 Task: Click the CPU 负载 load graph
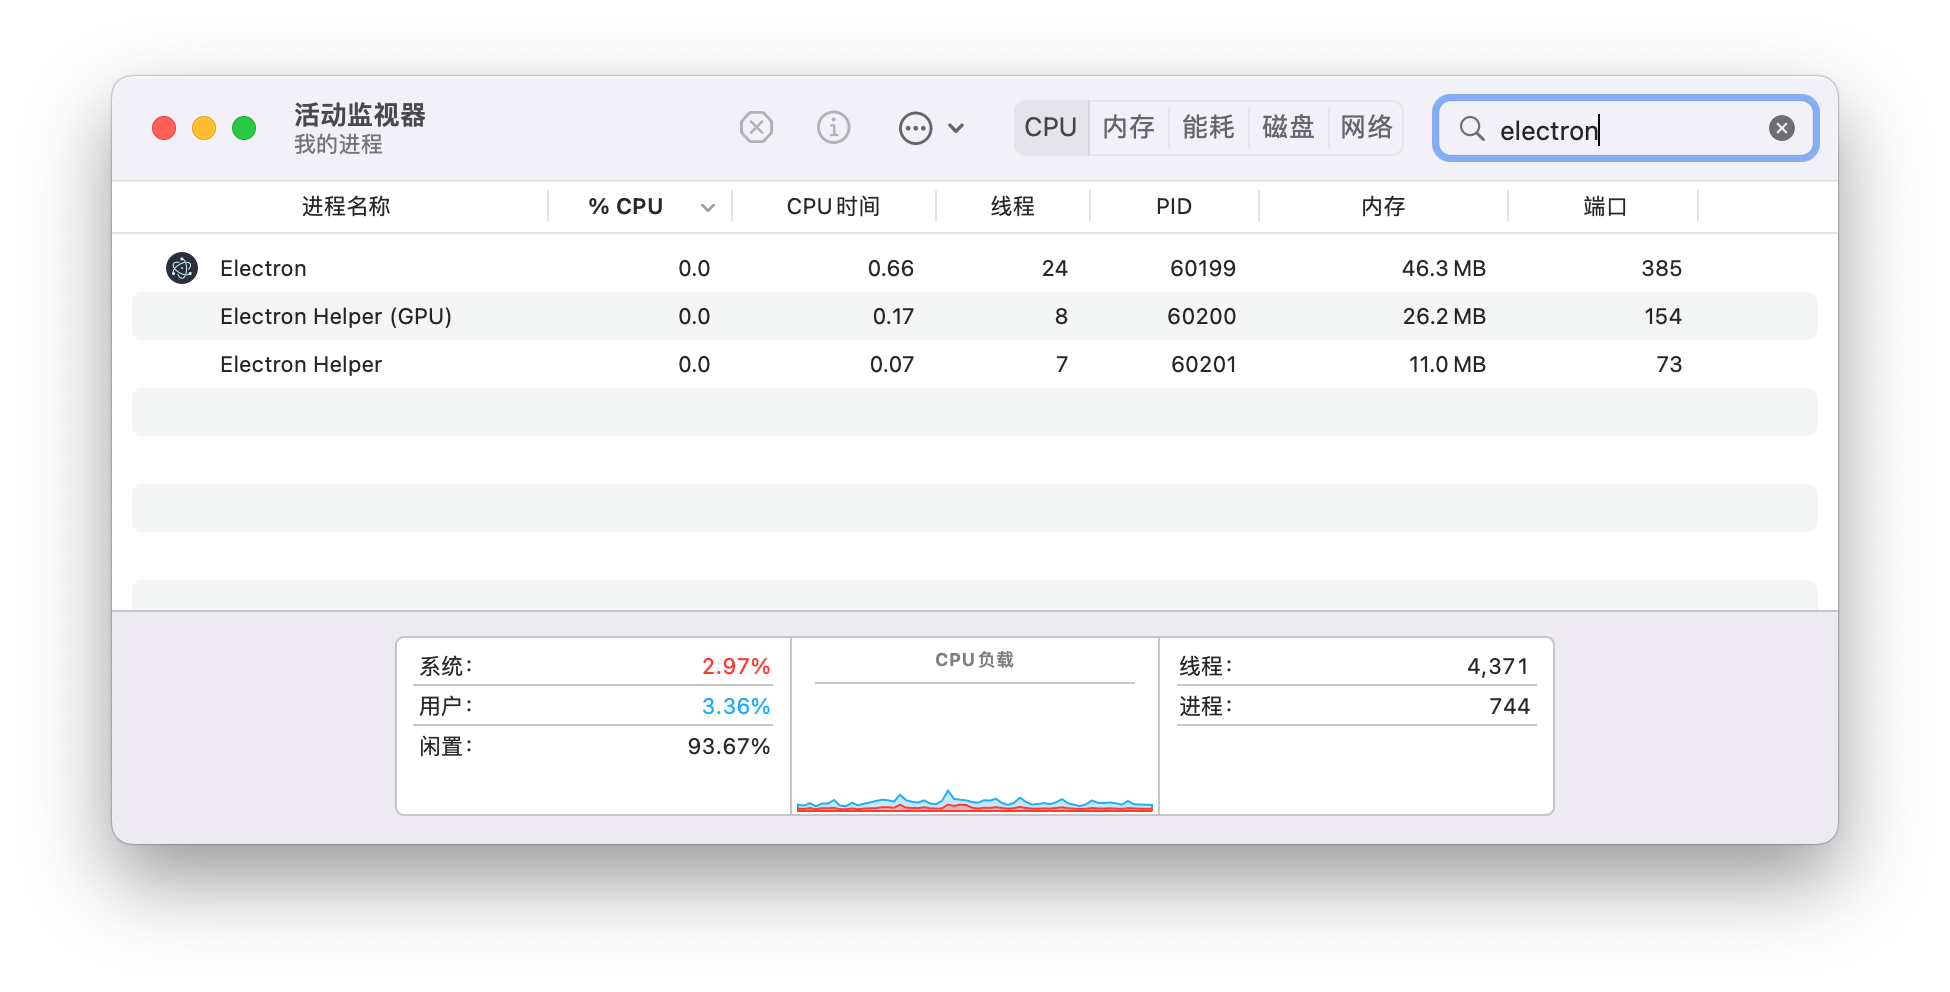pos(975,726)
